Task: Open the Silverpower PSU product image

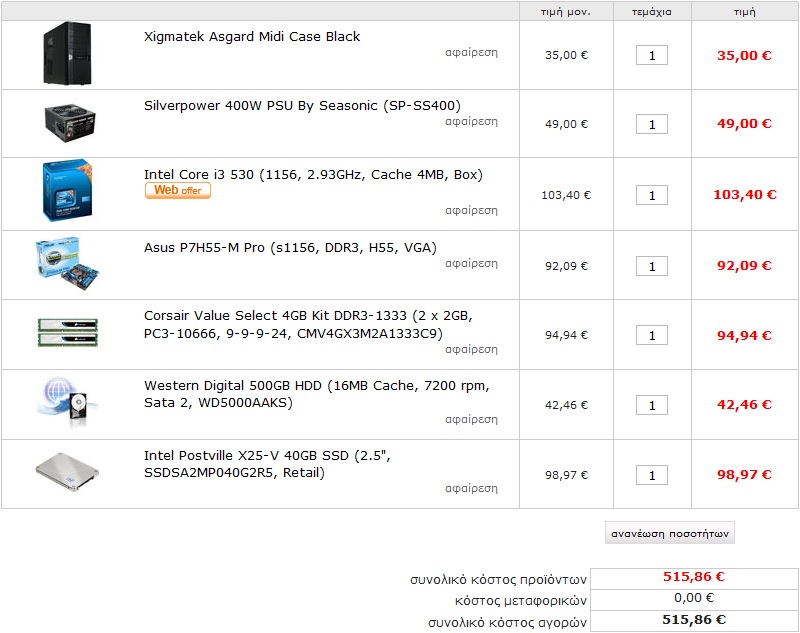Action: [x=70, y=122]
